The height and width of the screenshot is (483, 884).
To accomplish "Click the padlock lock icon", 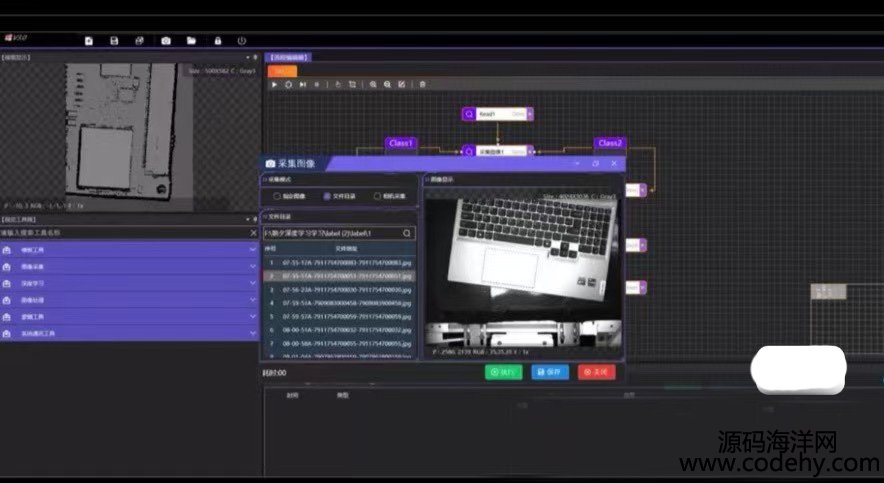I will 218,41.
